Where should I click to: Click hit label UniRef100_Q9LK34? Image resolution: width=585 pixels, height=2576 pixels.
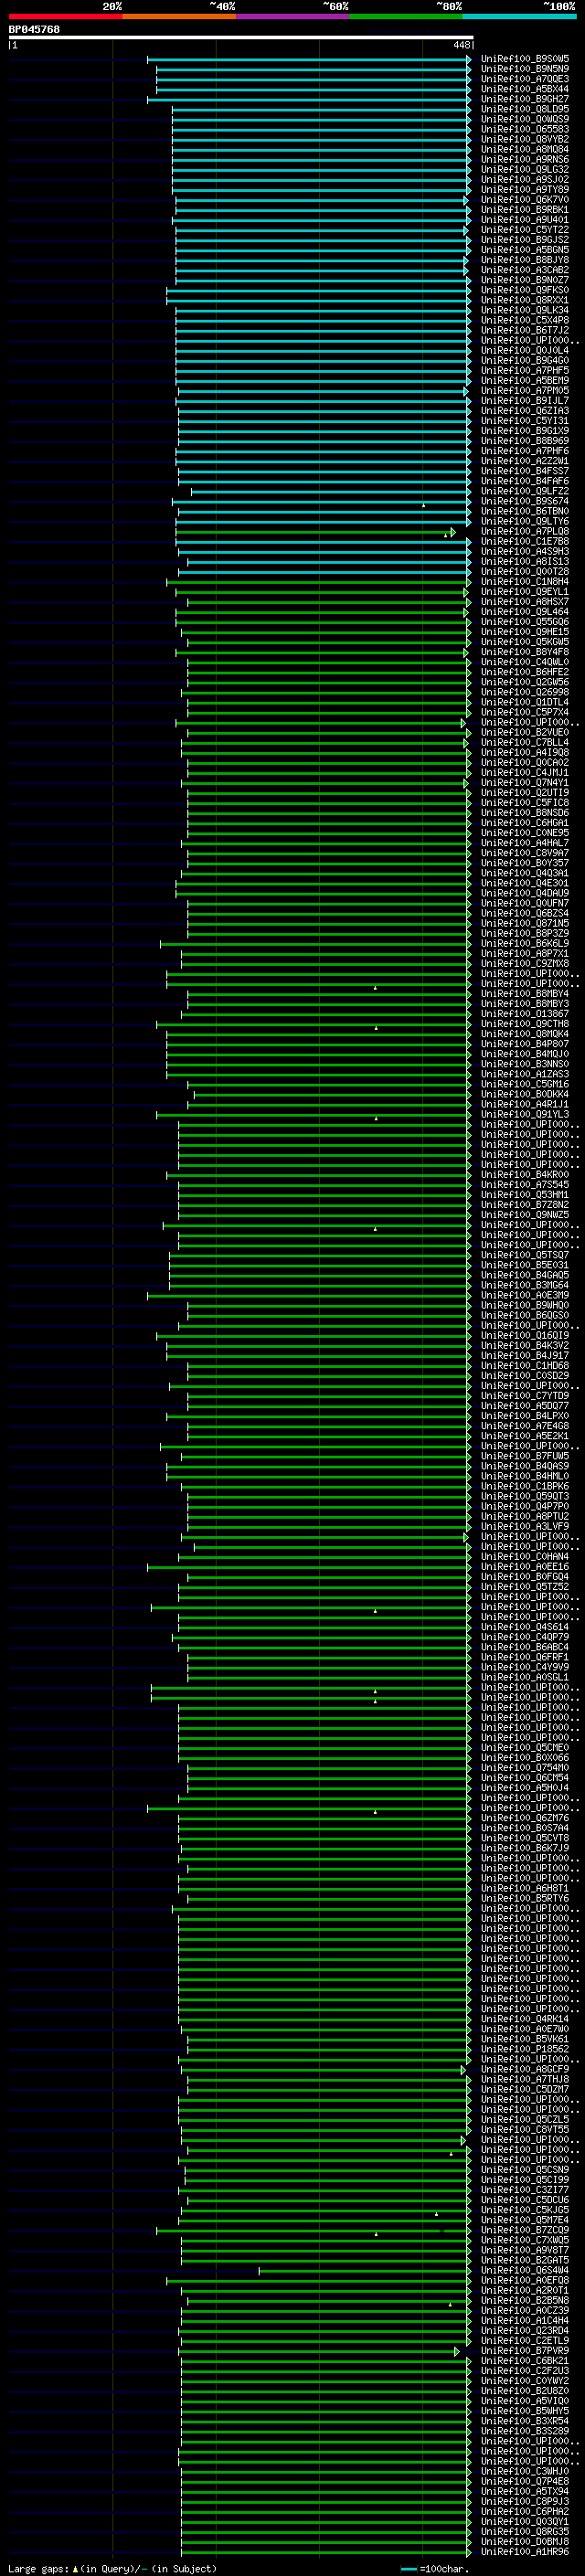click(x=524, y=310)
